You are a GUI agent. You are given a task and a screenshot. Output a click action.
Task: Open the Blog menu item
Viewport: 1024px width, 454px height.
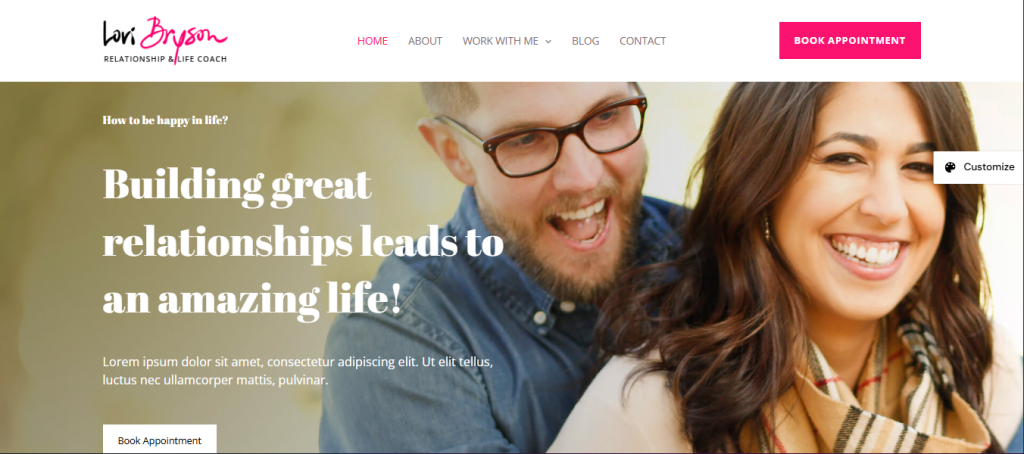[x=585, y=41]
